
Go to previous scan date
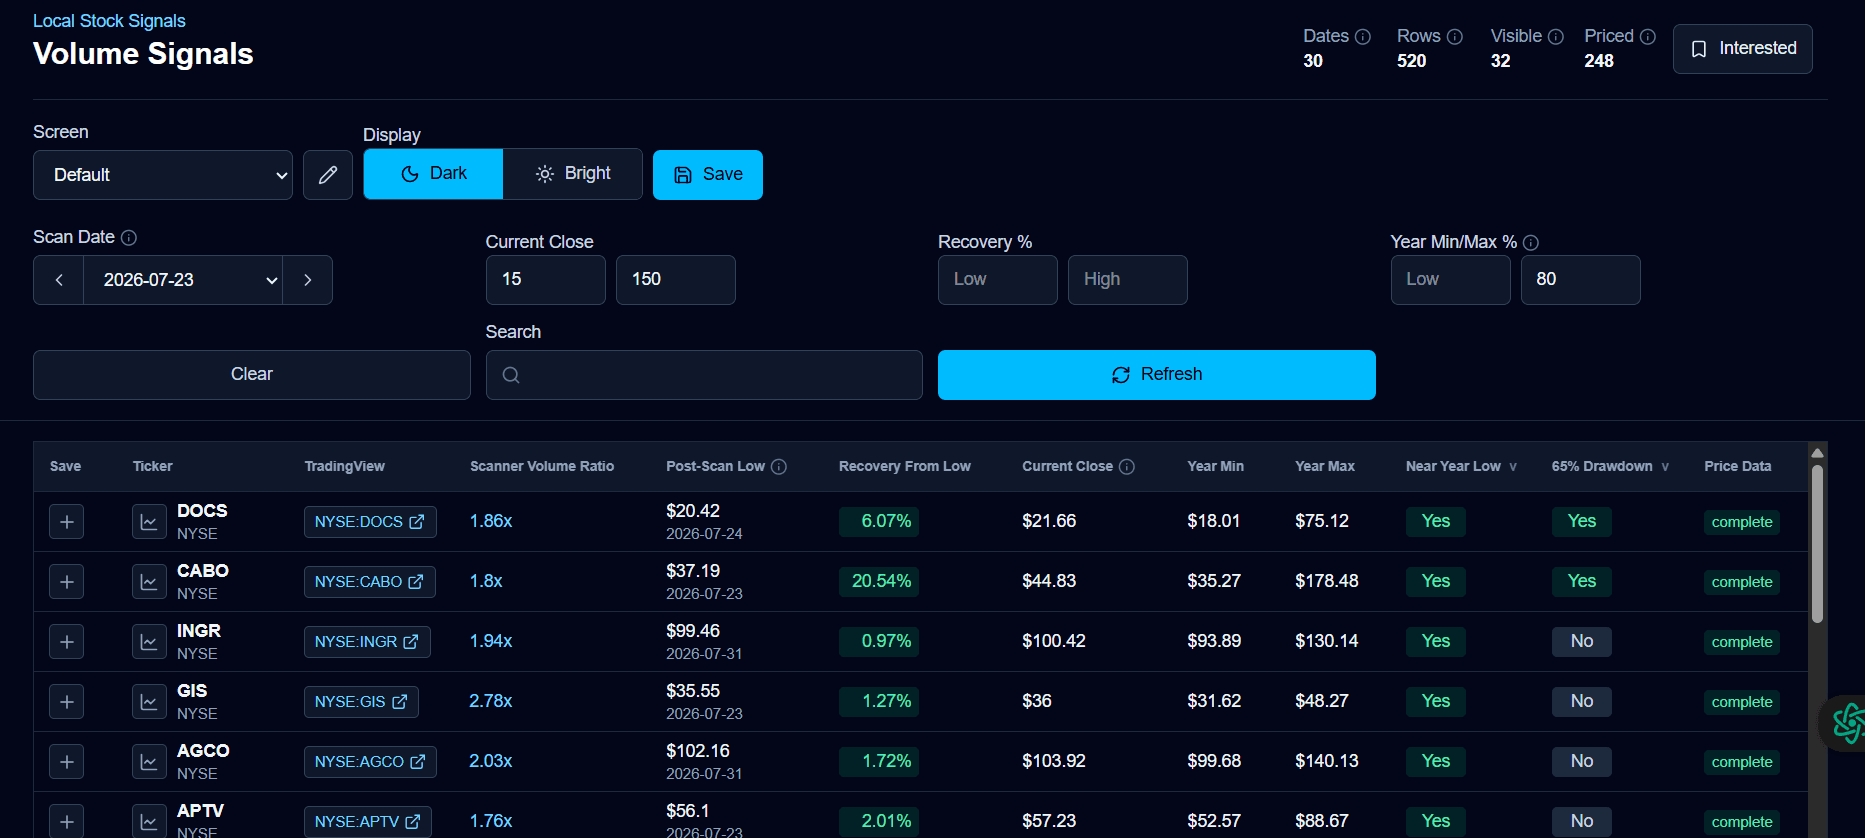[59, 280]
